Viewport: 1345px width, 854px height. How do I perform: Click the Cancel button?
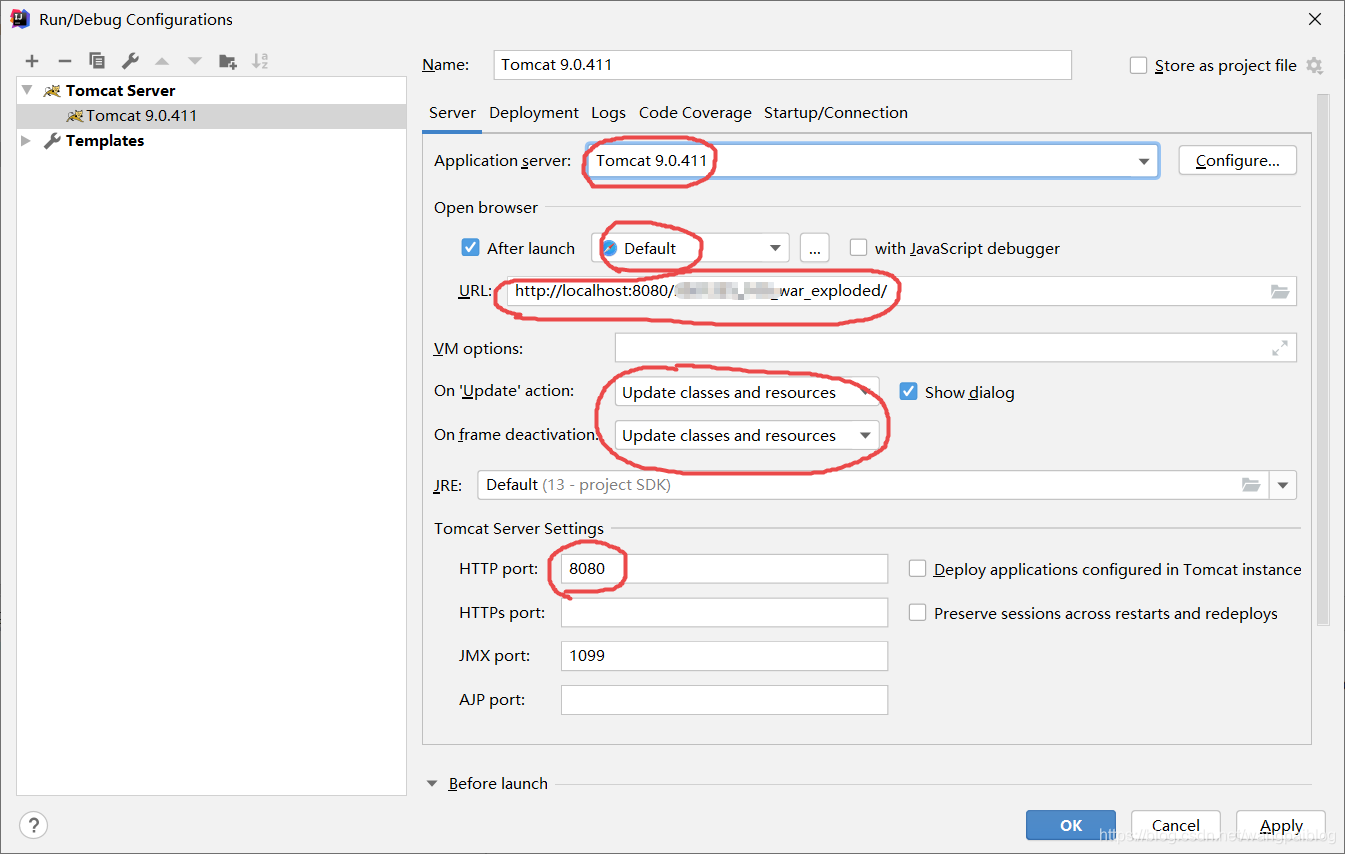click(1176, 825)
